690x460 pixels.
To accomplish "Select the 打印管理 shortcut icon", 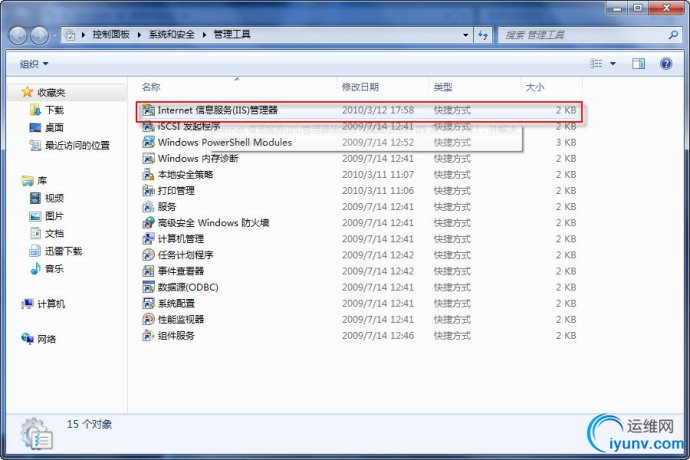I will point(148,191).
